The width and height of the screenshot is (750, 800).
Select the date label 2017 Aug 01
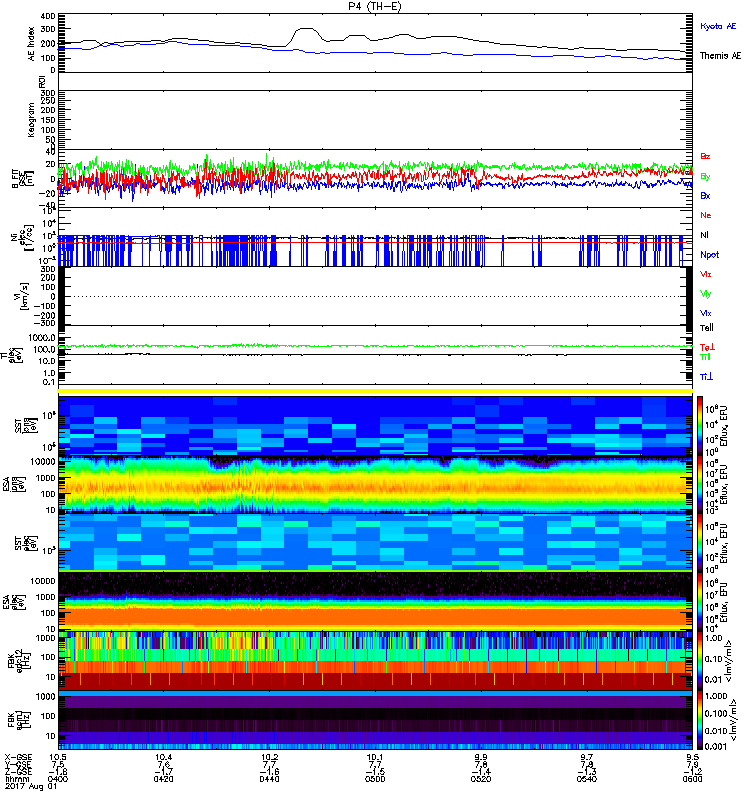click(31, 786)
